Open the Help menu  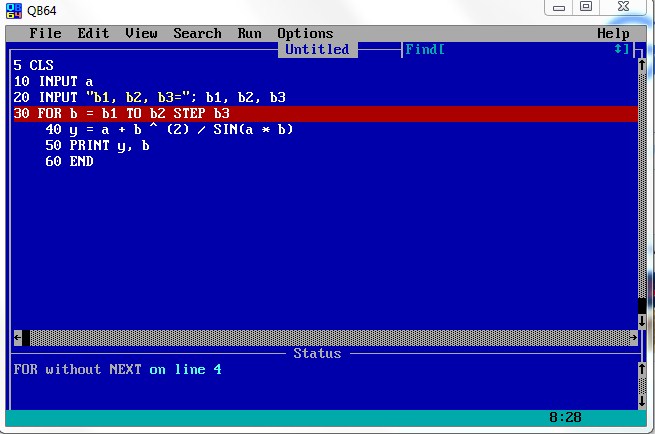[613, 33]
